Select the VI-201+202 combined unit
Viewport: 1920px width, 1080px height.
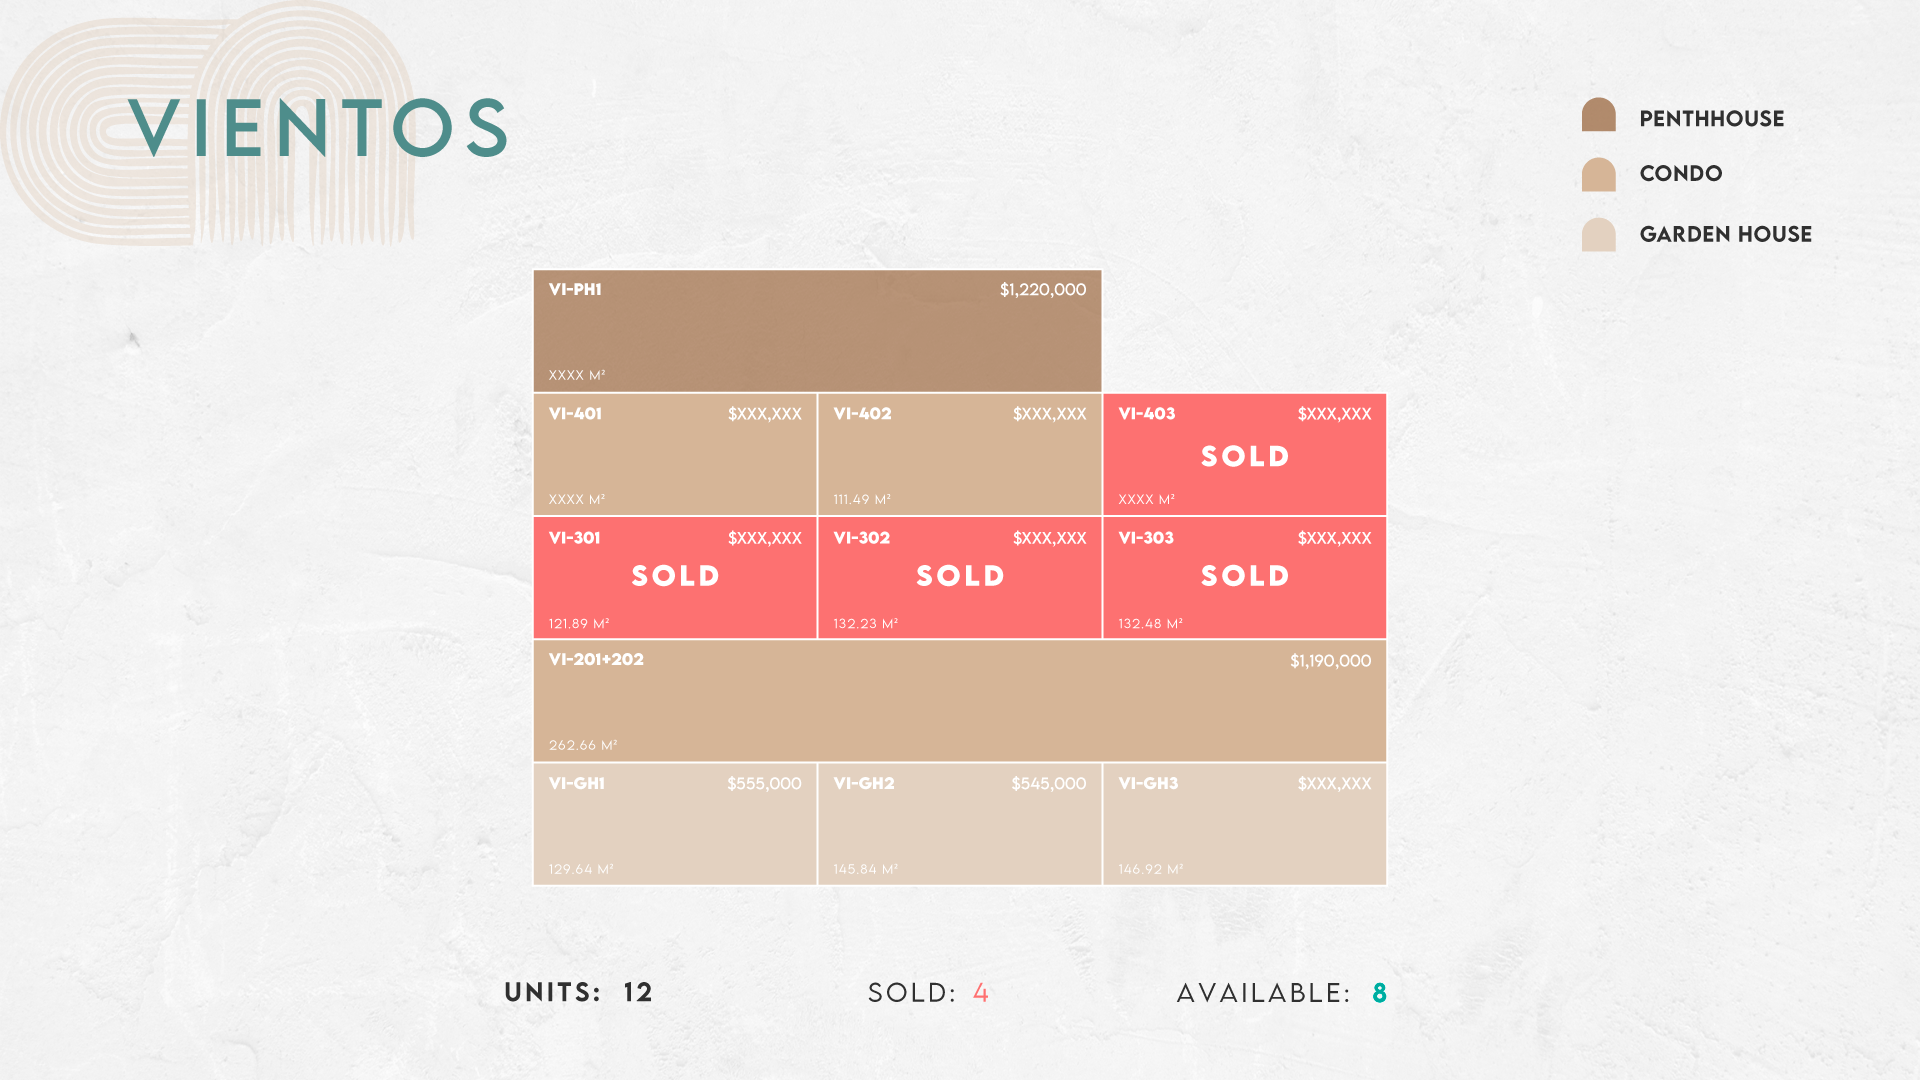(x=960, y=701)
